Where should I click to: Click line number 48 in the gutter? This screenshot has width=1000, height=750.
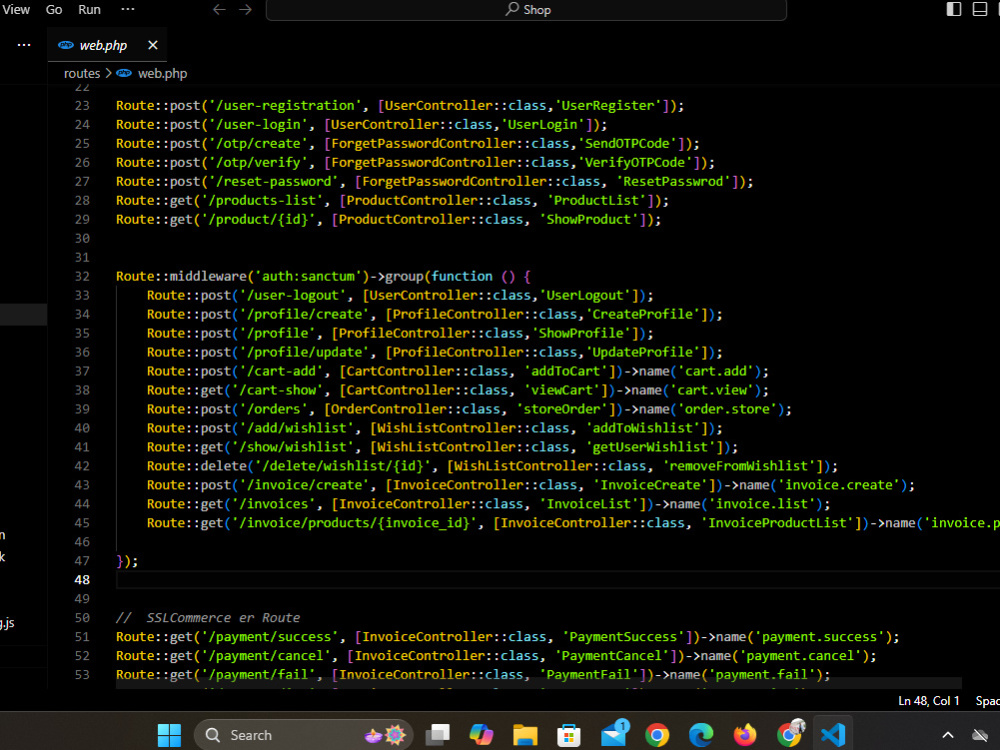click(x=82, y=580)
